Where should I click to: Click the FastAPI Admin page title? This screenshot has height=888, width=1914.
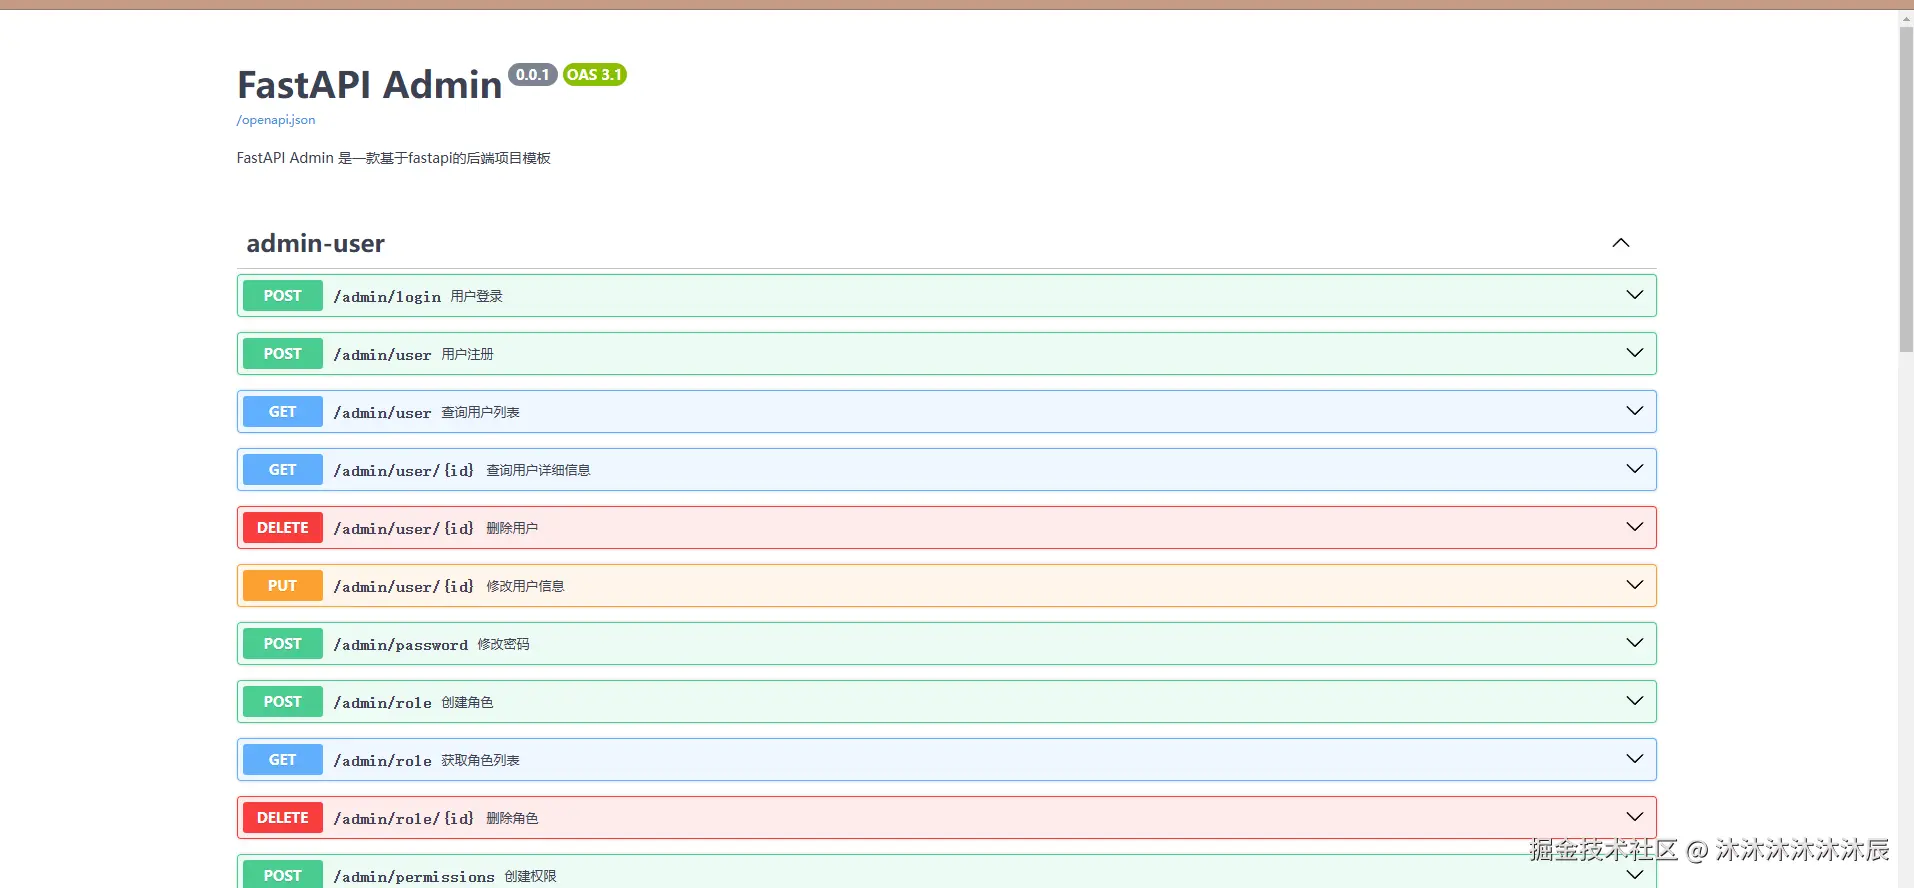click(x=370, y=85)
